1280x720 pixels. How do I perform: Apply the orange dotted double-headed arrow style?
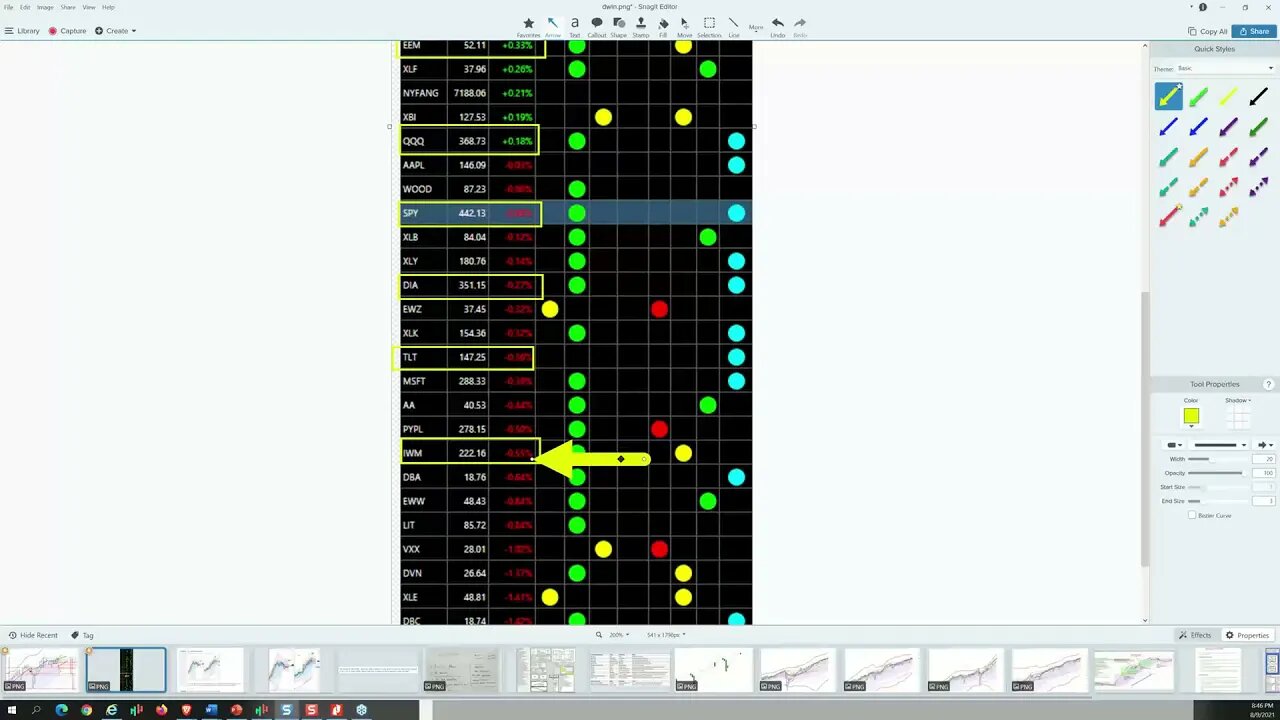tap(1228, 216)
